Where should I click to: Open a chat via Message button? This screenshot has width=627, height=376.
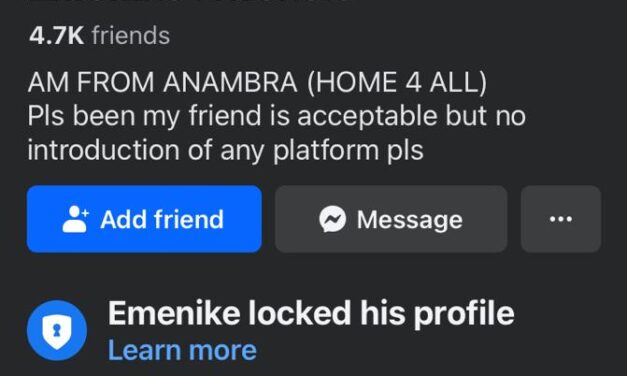click(391, 219)
